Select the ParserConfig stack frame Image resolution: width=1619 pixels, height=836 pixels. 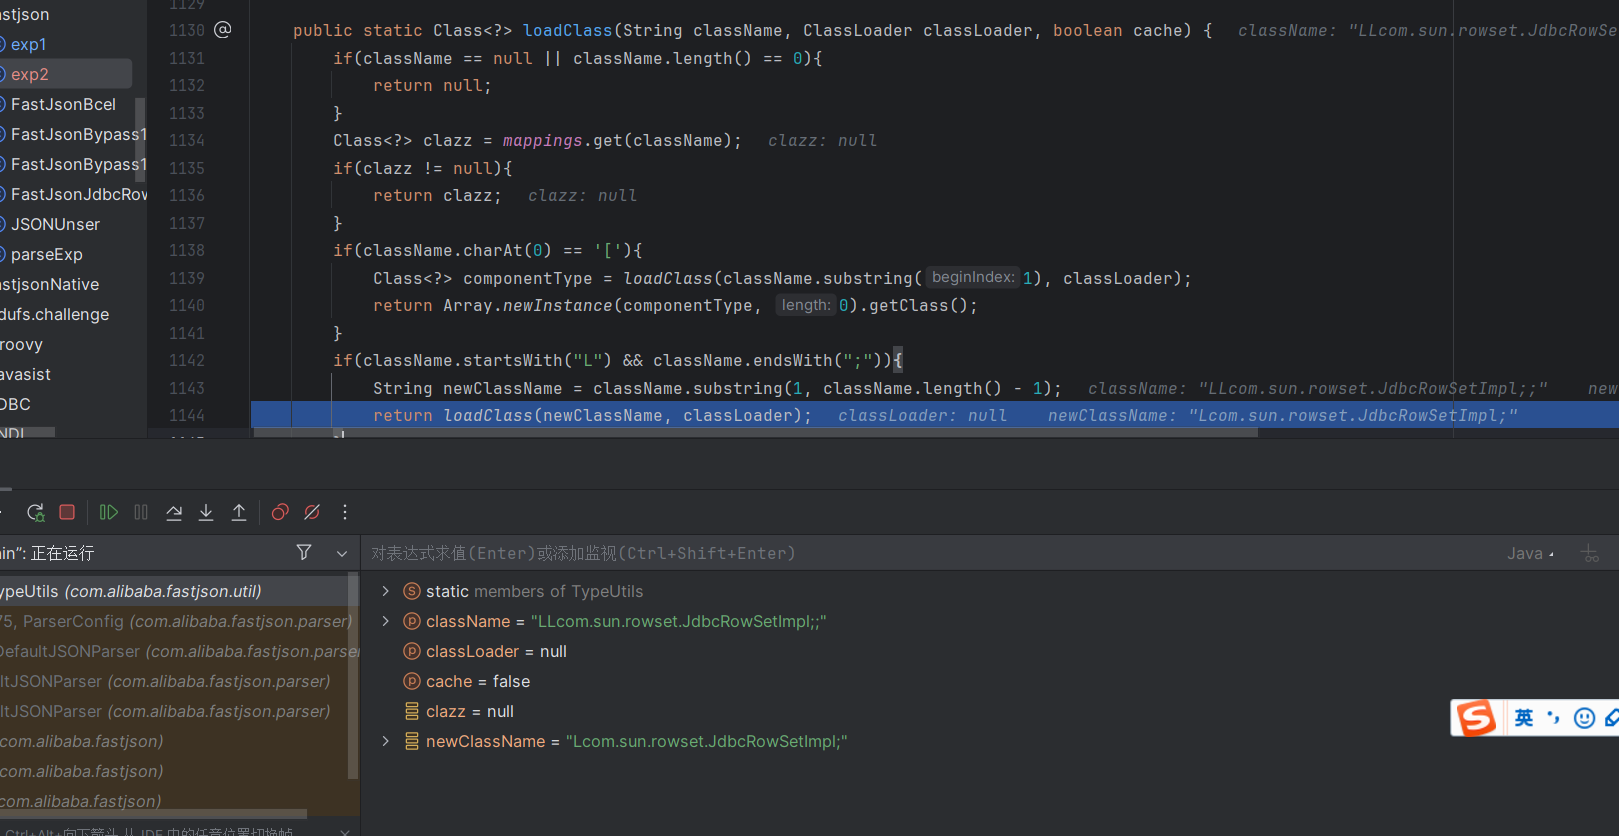coord(174,621)
